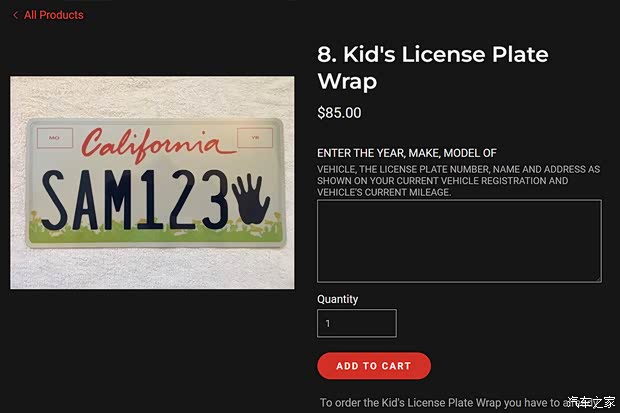Click the back chevron beside All Products
This screenshot has height=413, width=620.
click(x=15, y=15)
